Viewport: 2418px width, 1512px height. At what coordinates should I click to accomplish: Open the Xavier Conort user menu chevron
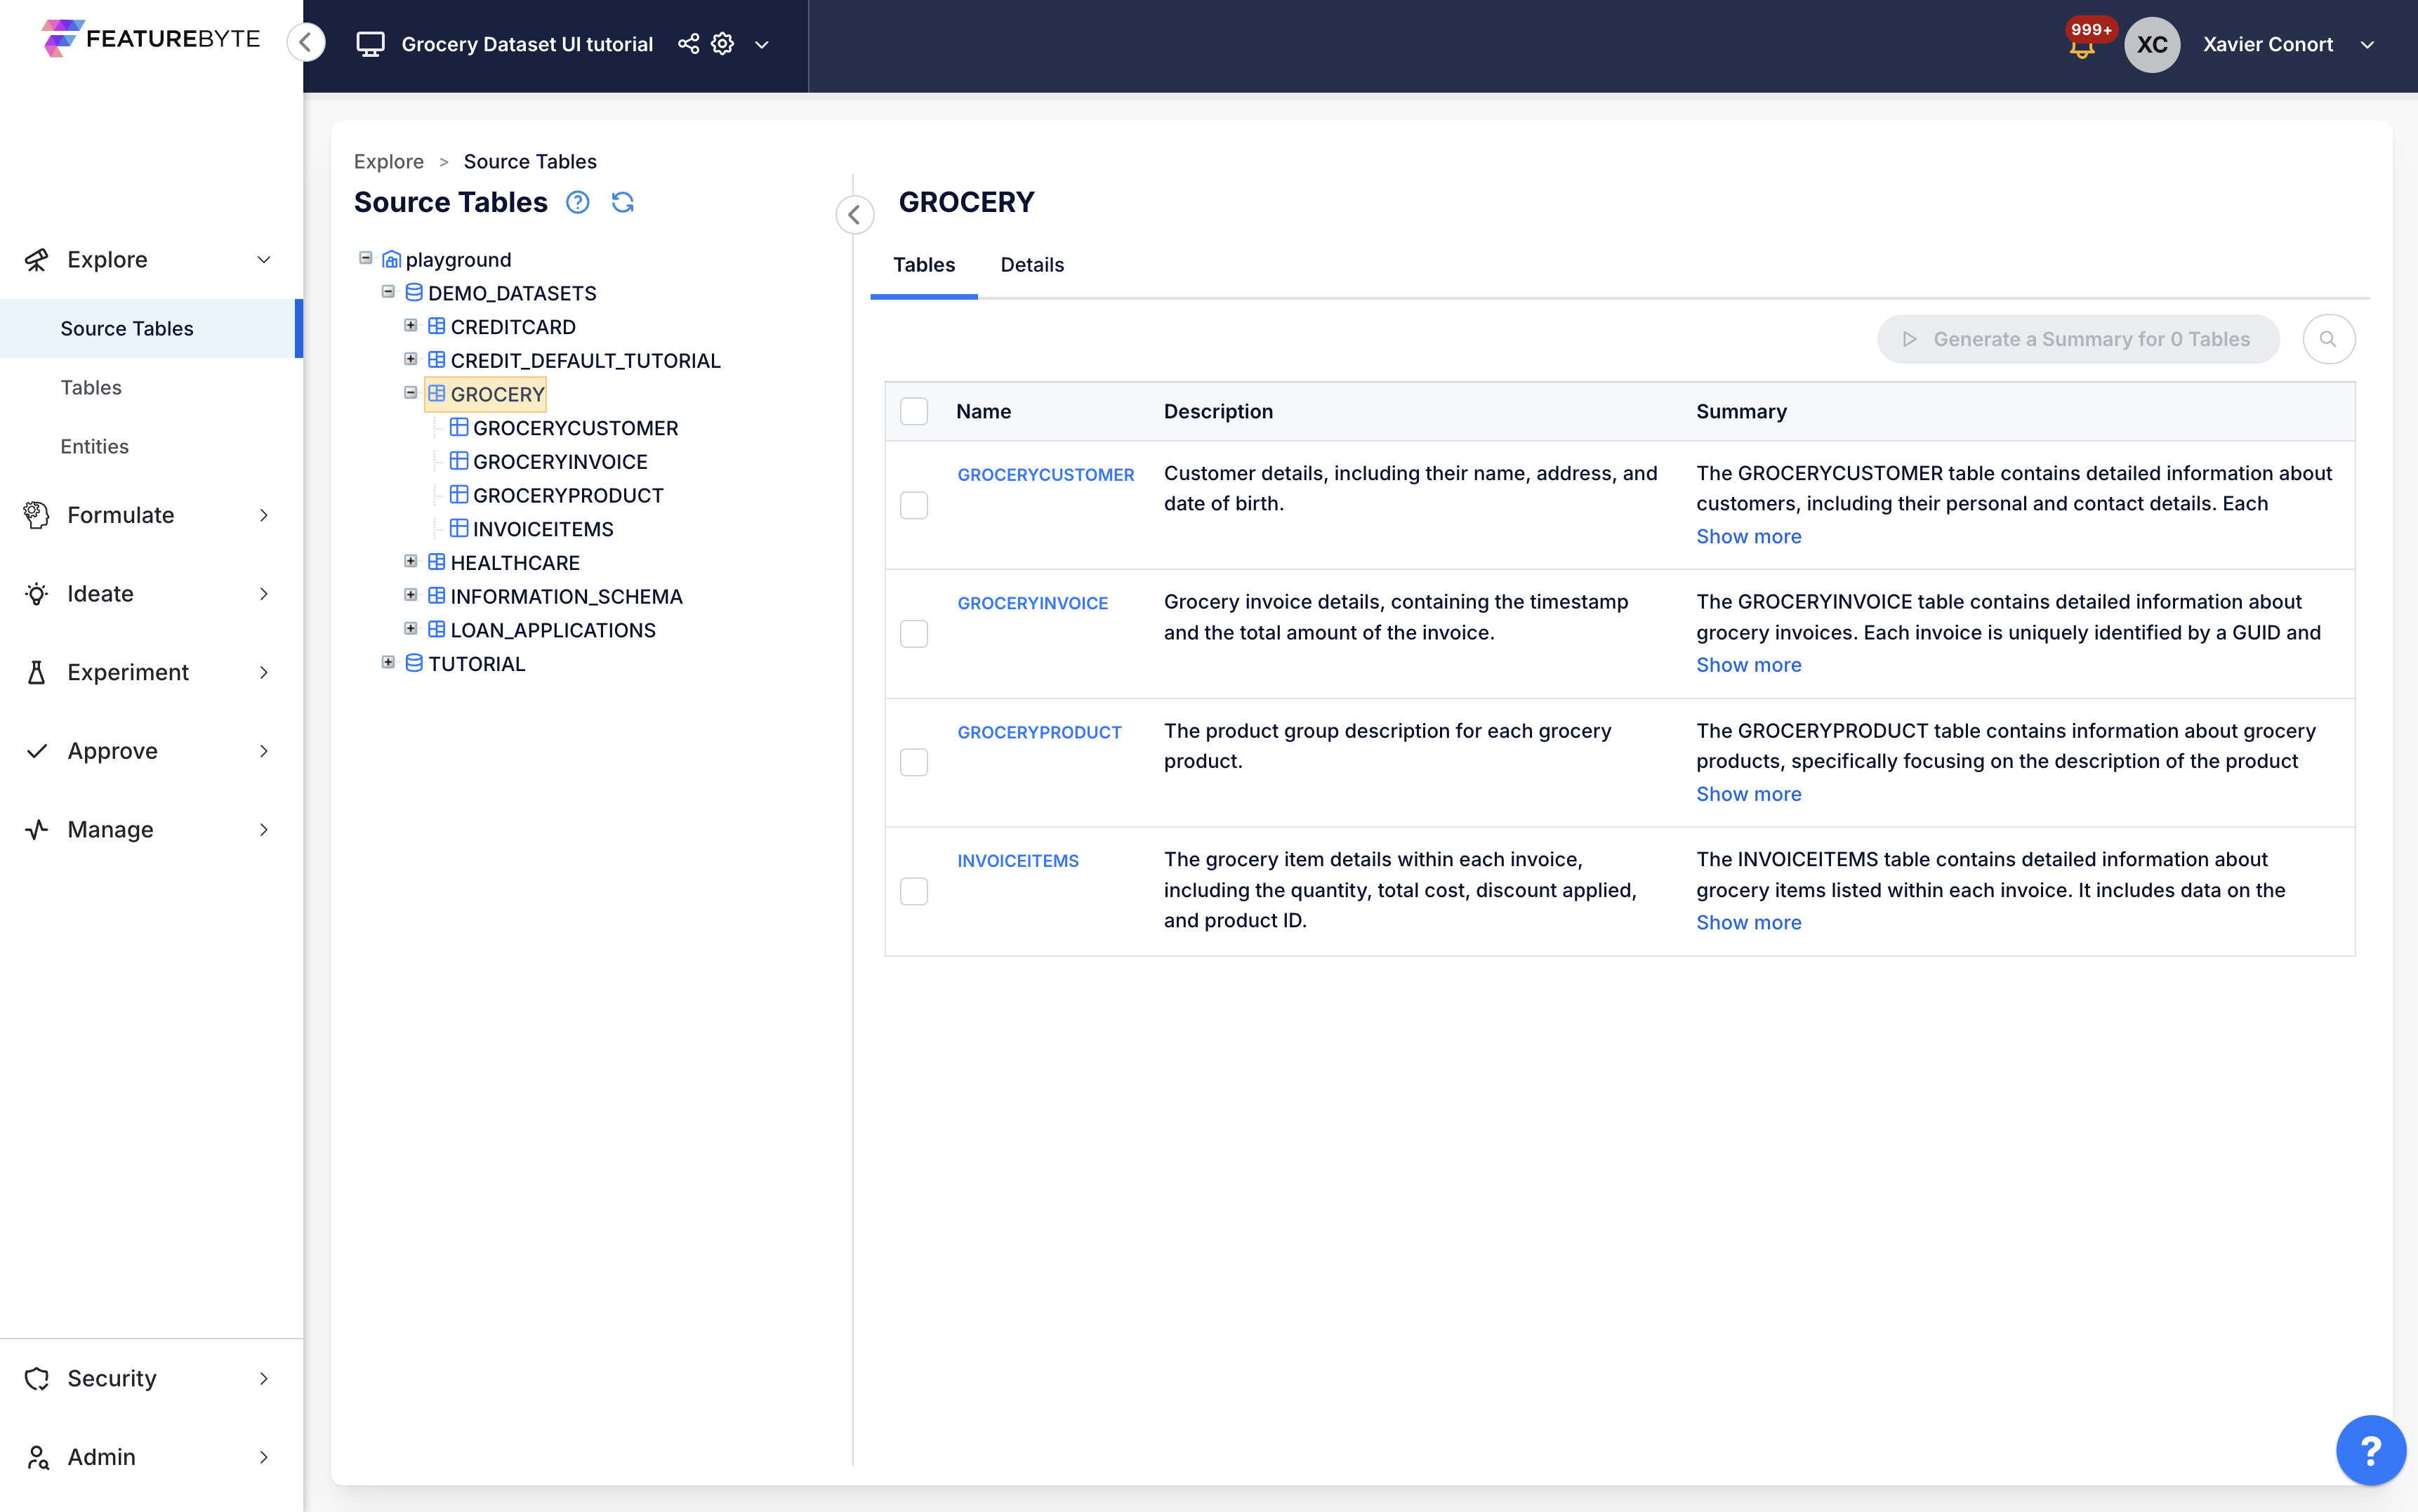(2367, 45)
